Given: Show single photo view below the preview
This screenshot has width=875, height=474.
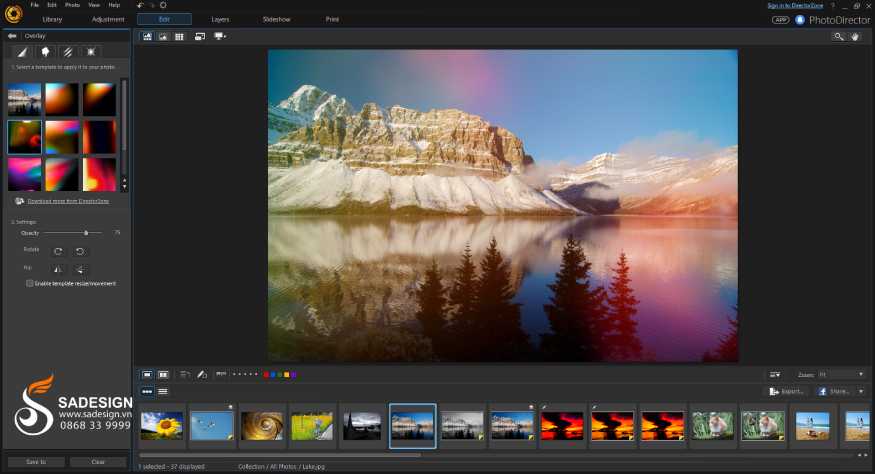Looking at the screenshot, I should pyautogui.click(x=147, y=375).
